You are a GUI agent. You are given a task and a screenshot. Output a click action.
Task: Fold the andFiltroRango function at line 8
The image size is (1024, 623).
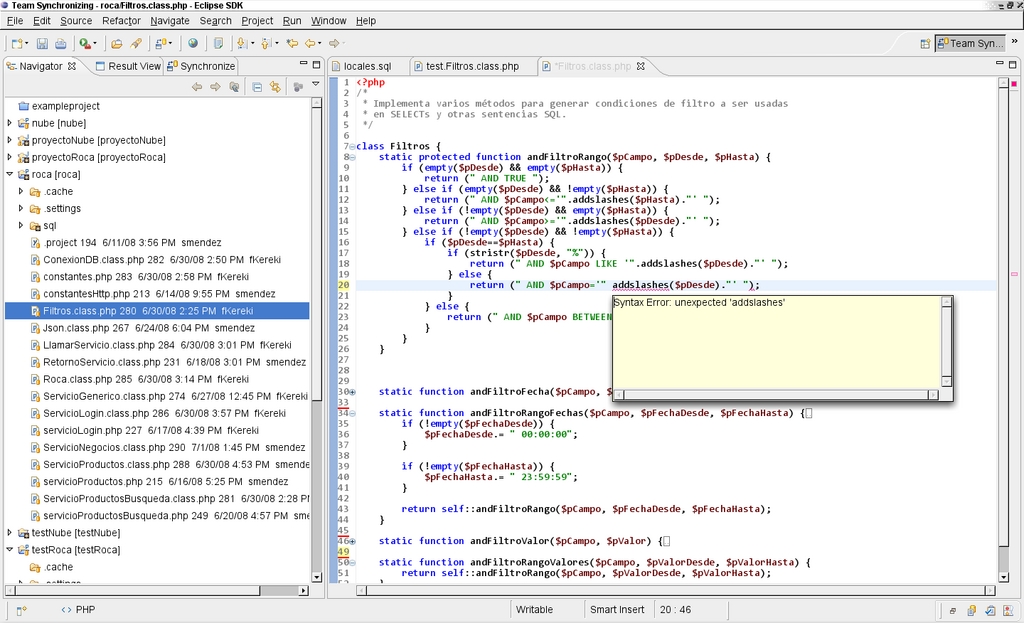tap(352, 157)
